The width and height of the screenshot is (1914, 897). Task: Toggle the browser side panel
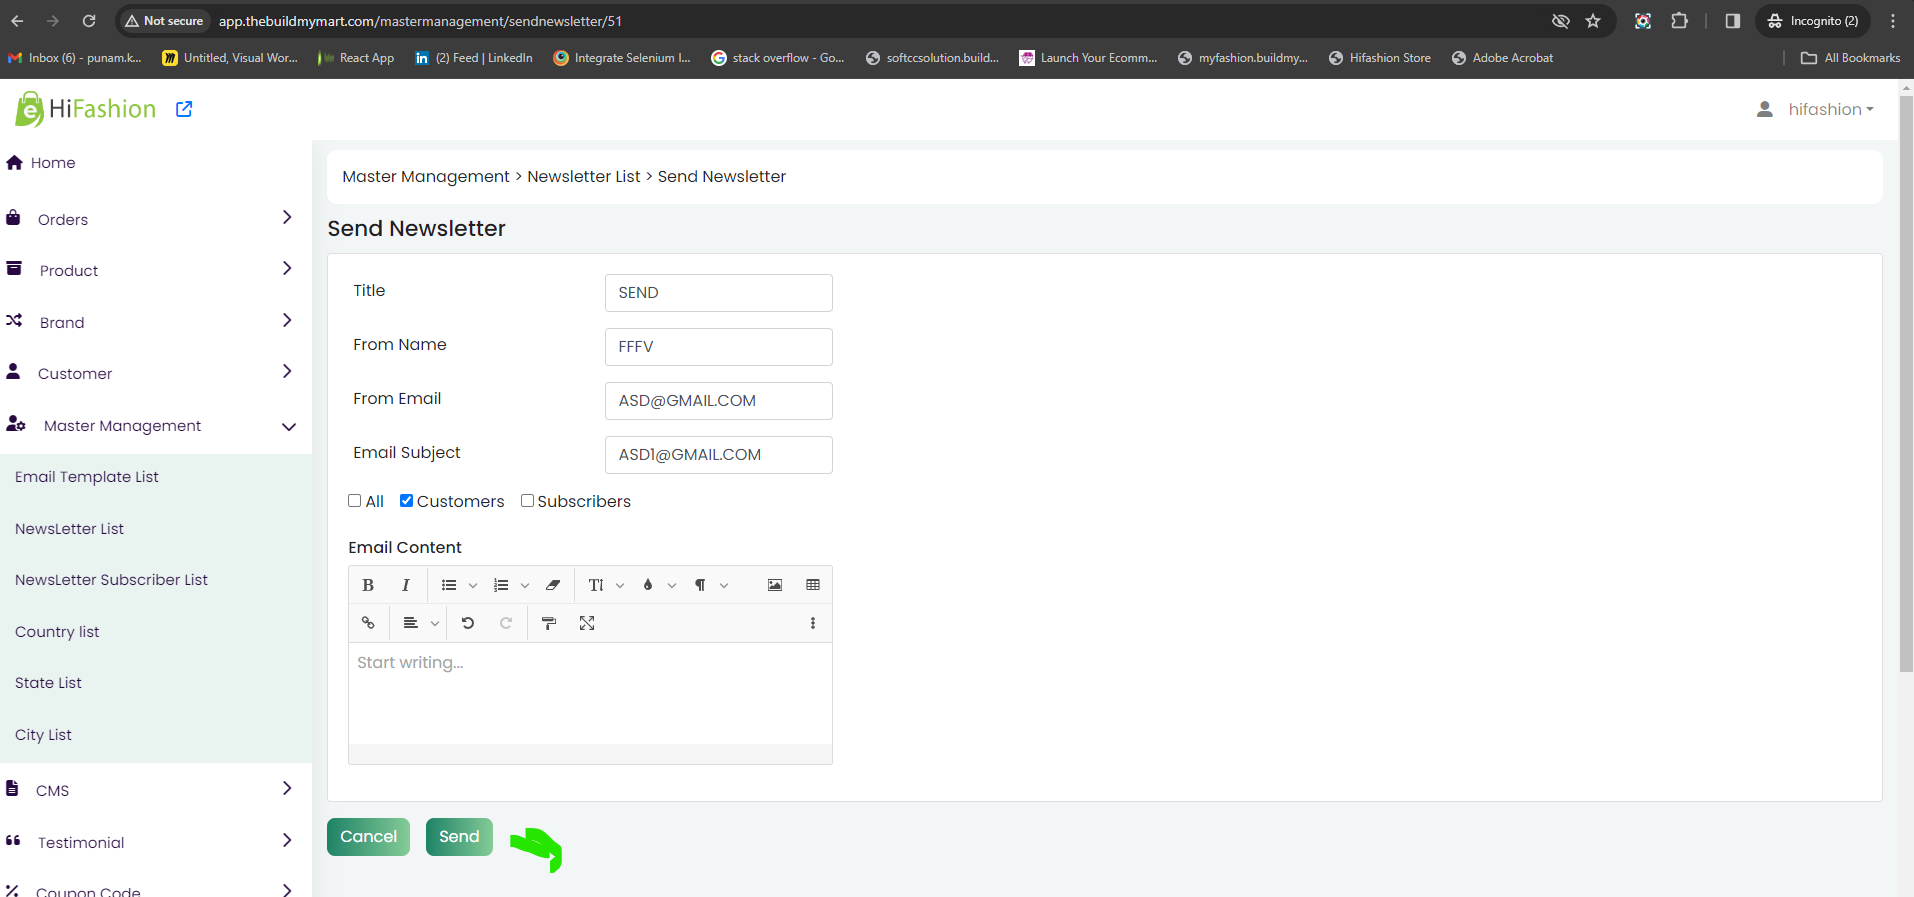tap(1733, 21)
